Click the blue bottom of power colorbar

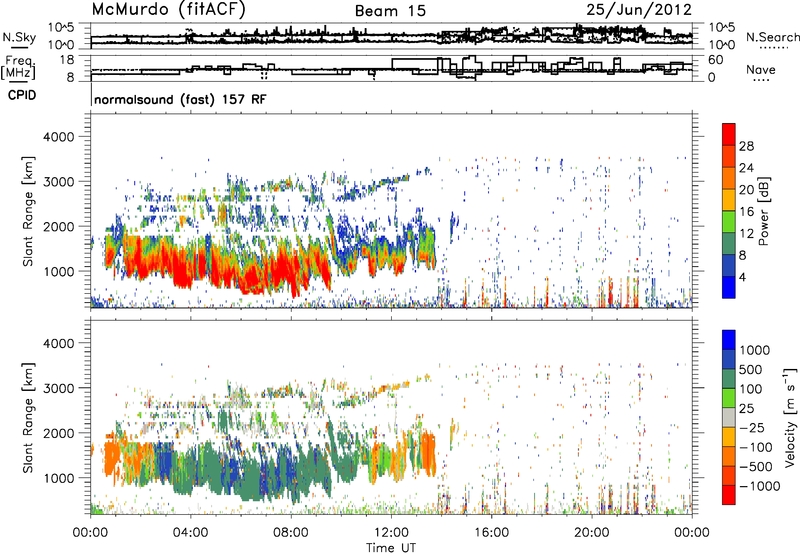click(x=729, y=287)
